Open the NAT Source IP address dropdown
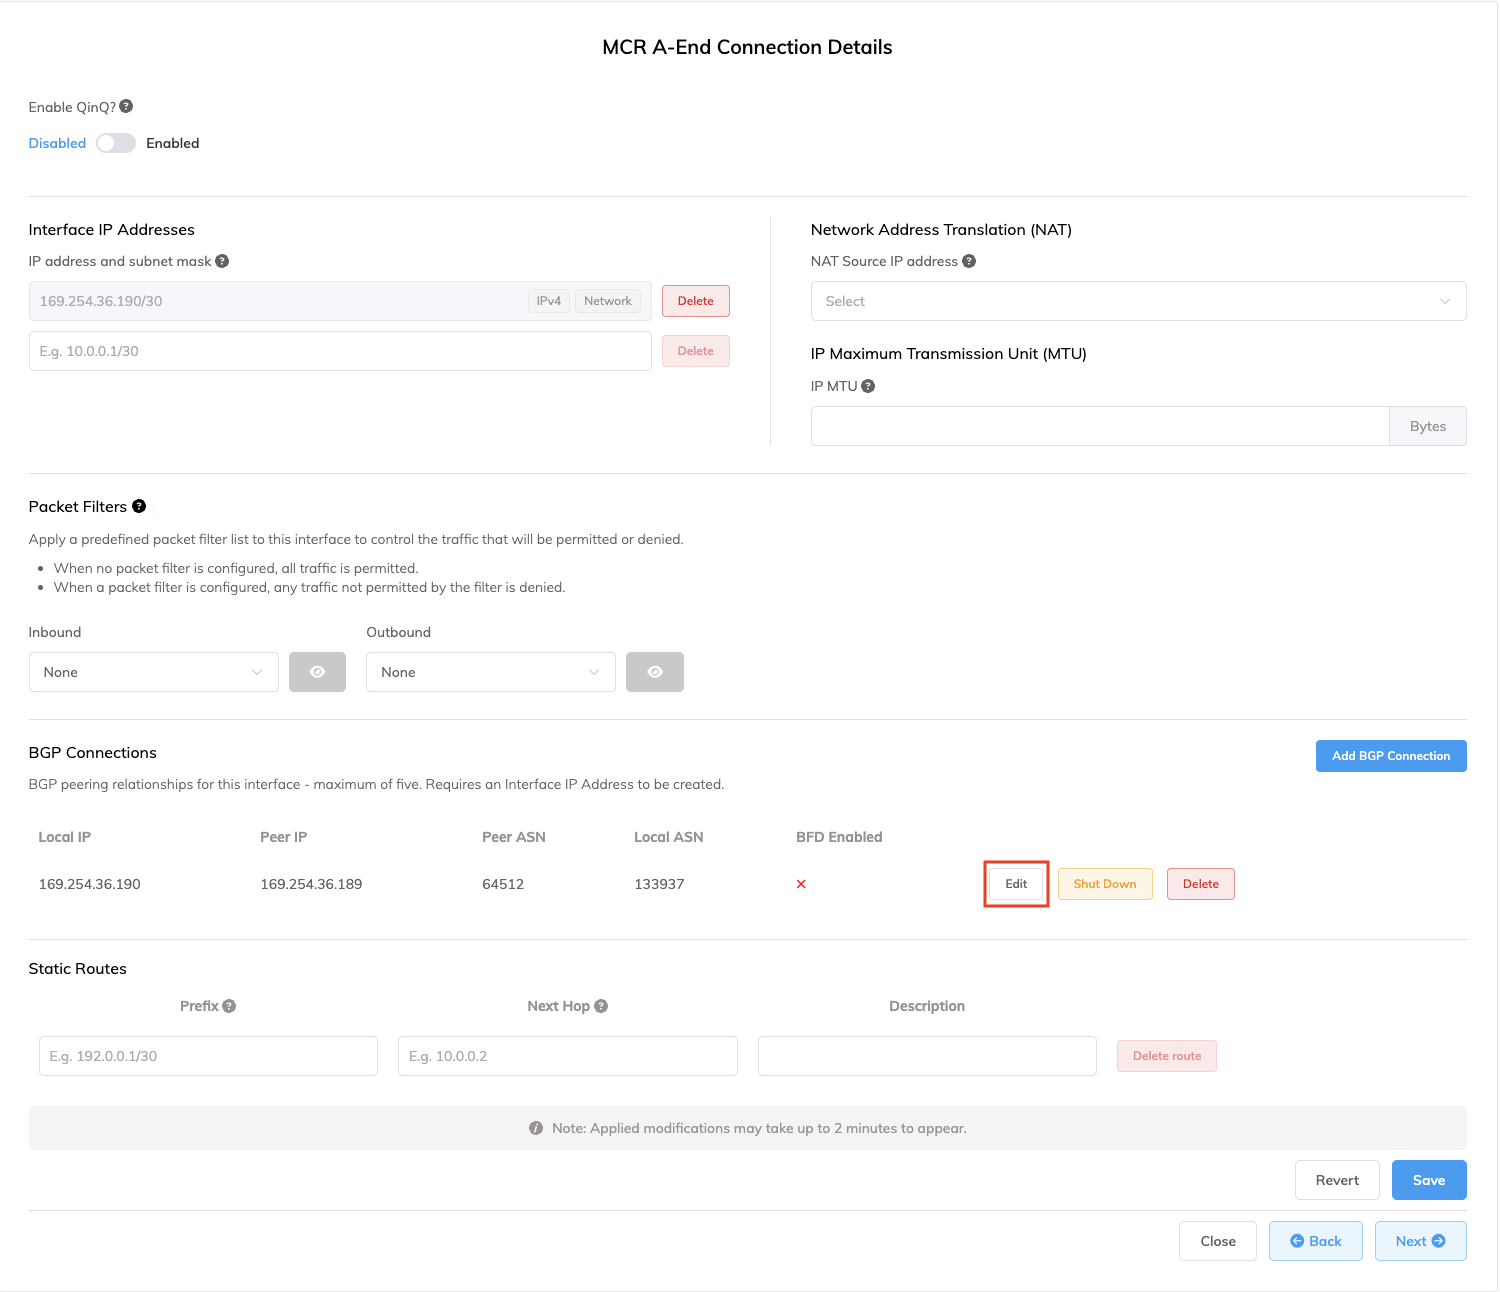This screenshot has height=1292, width=1500. (1138, 301)
